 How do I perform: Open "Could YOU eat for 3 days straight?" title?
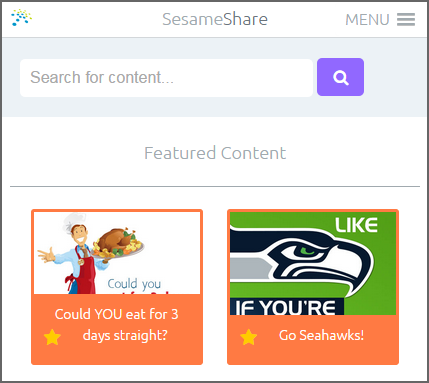tap(117, 325)
